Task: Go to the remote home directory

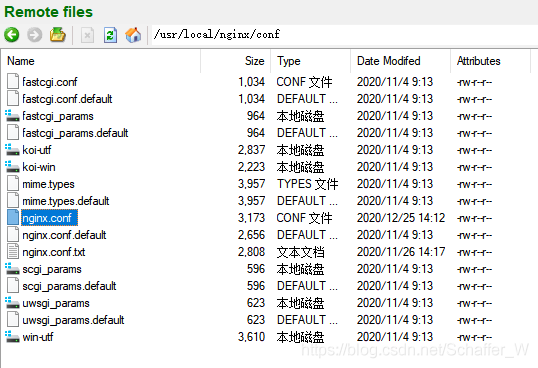Action: (x=133, y=35)
